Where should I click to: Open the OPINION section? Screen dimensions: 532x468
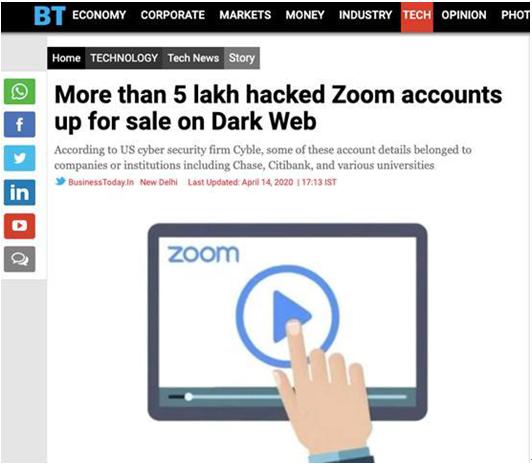click(x=464, y=15)
